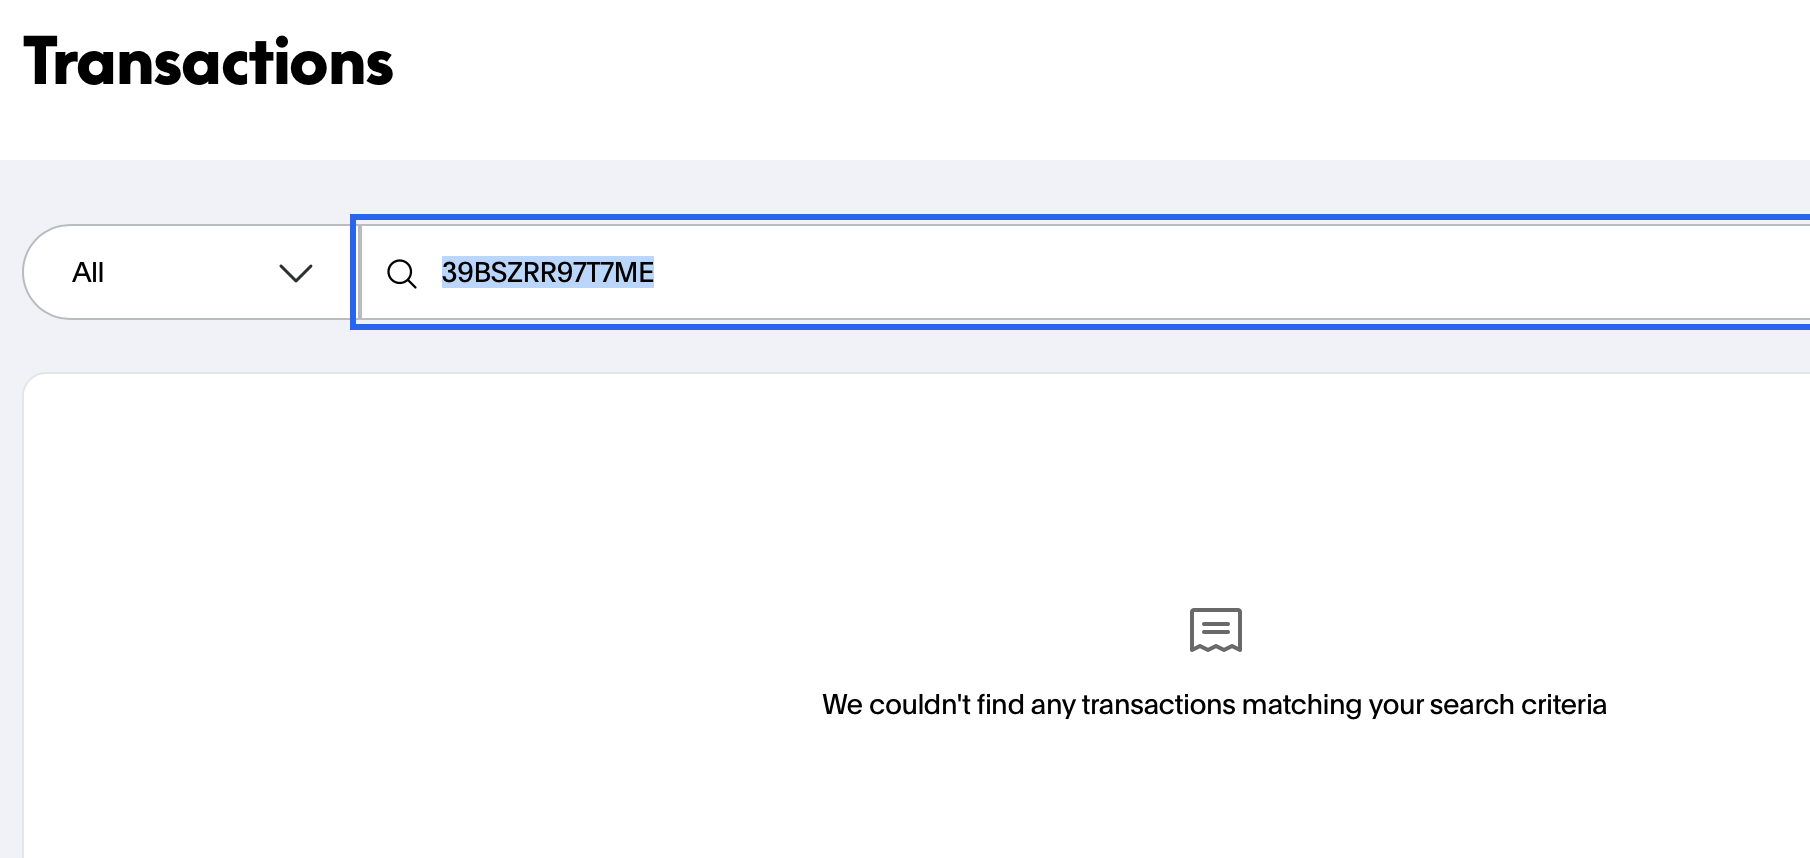Screen dimensions: 1810x858
Task: Click the end of the 39BSZRR97T7ME query text
Action: tap(654, 272)
